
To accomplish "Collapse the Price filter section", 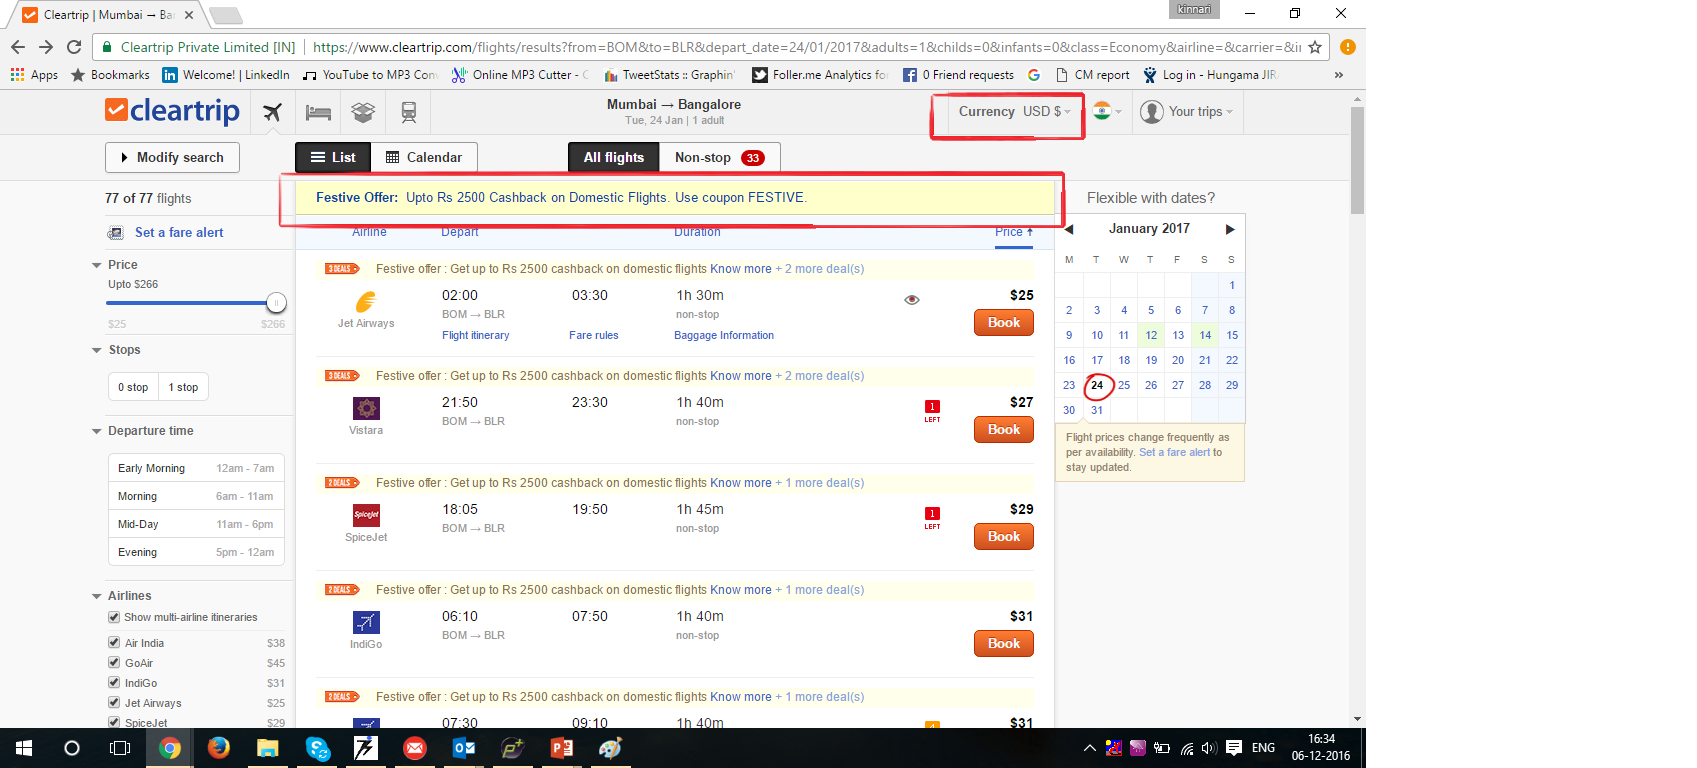I will click(x=97, y=265).
